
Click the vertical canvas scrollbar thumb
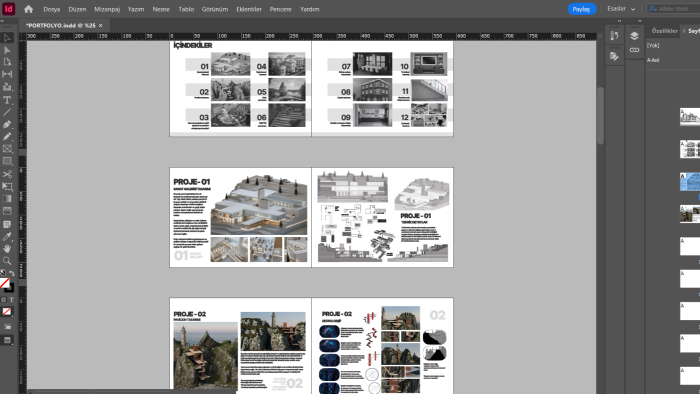tap(600, 115)
